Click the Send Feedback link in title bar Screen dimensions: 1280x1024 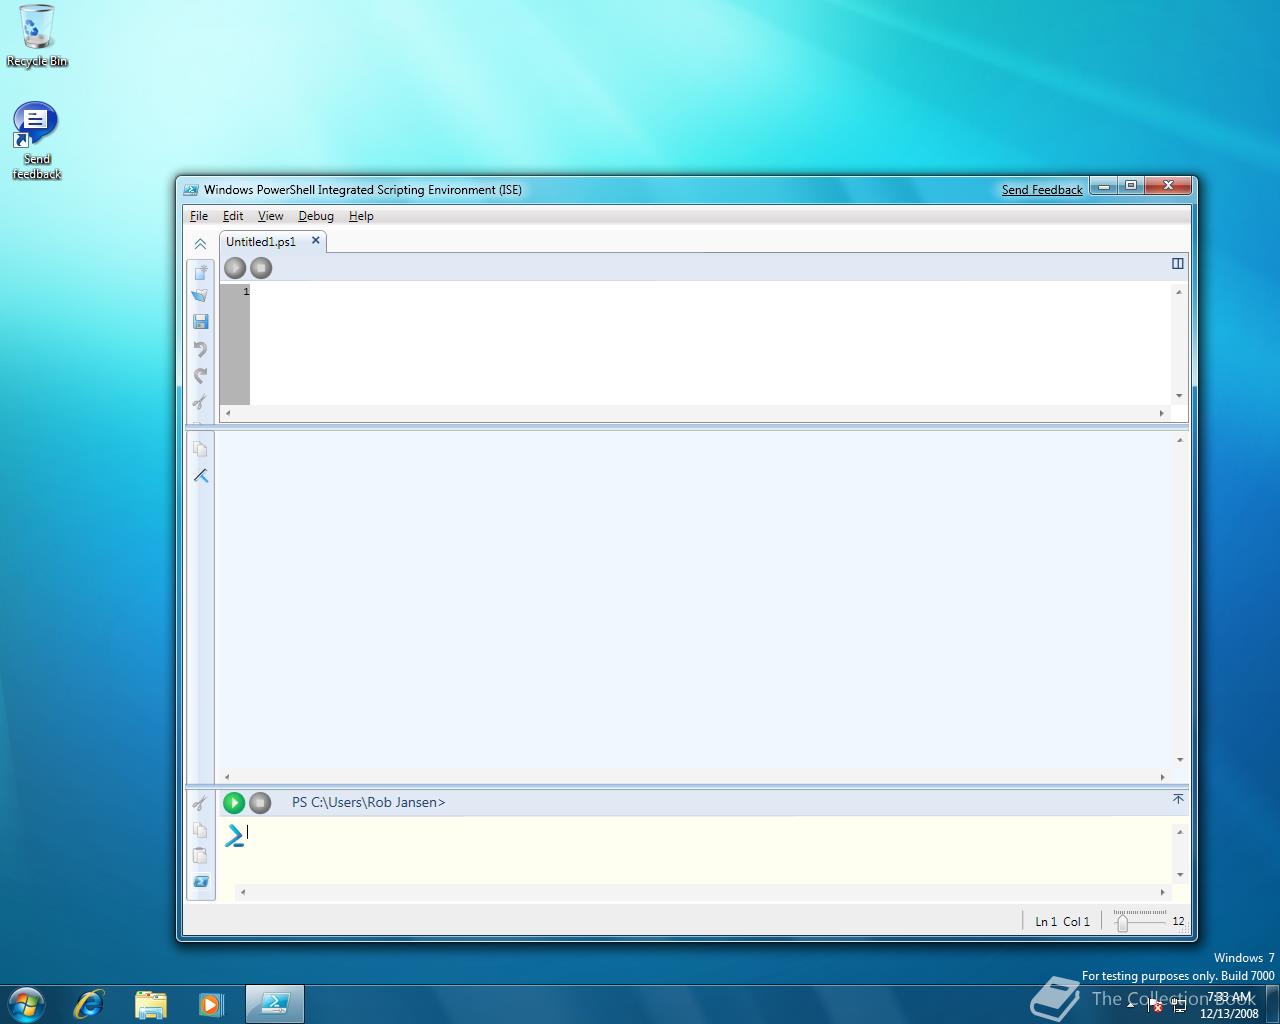[1042, 190]
